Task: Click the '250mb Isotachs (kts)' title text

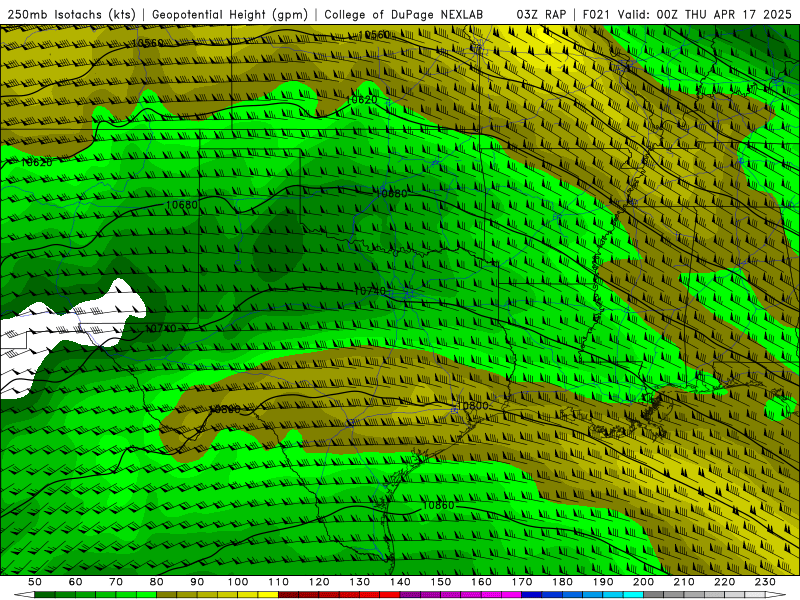Action: click(x=72, y=14)
